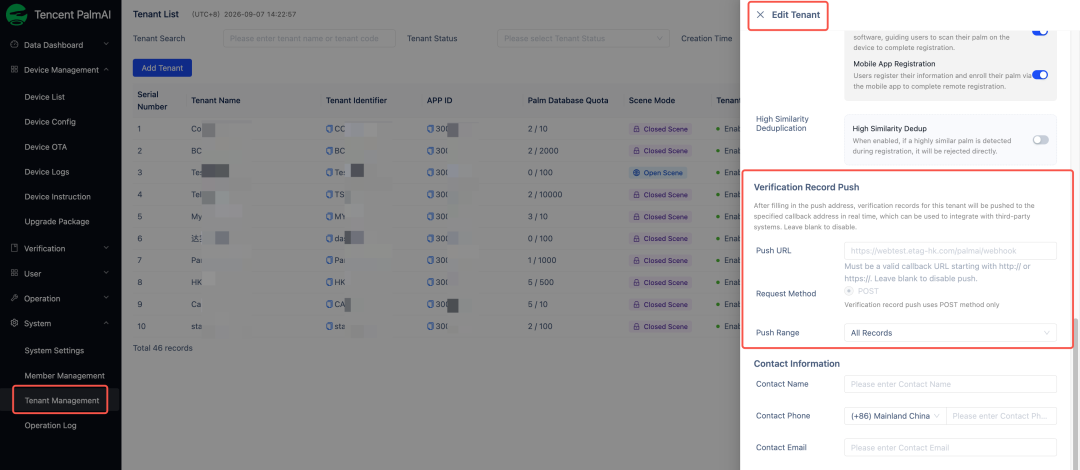1080x470 pixels.
Task: Click the User sidebar icon
Action: (14, 274)
